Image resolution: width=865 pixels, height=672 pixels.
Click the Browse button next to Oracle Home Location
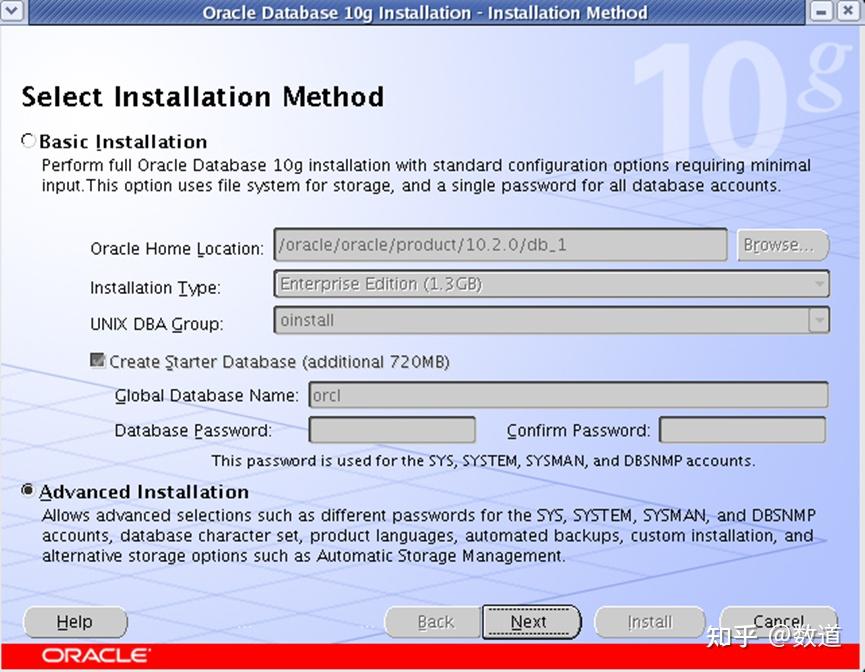pos(783,245)
